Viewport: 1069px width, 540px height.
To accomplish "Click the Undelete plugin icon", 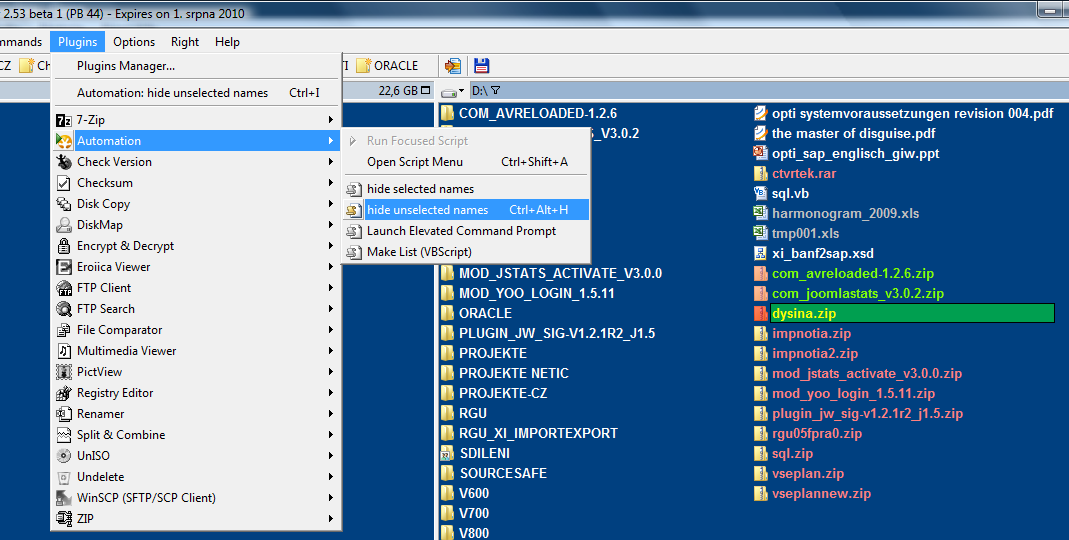I will (63, 477).
